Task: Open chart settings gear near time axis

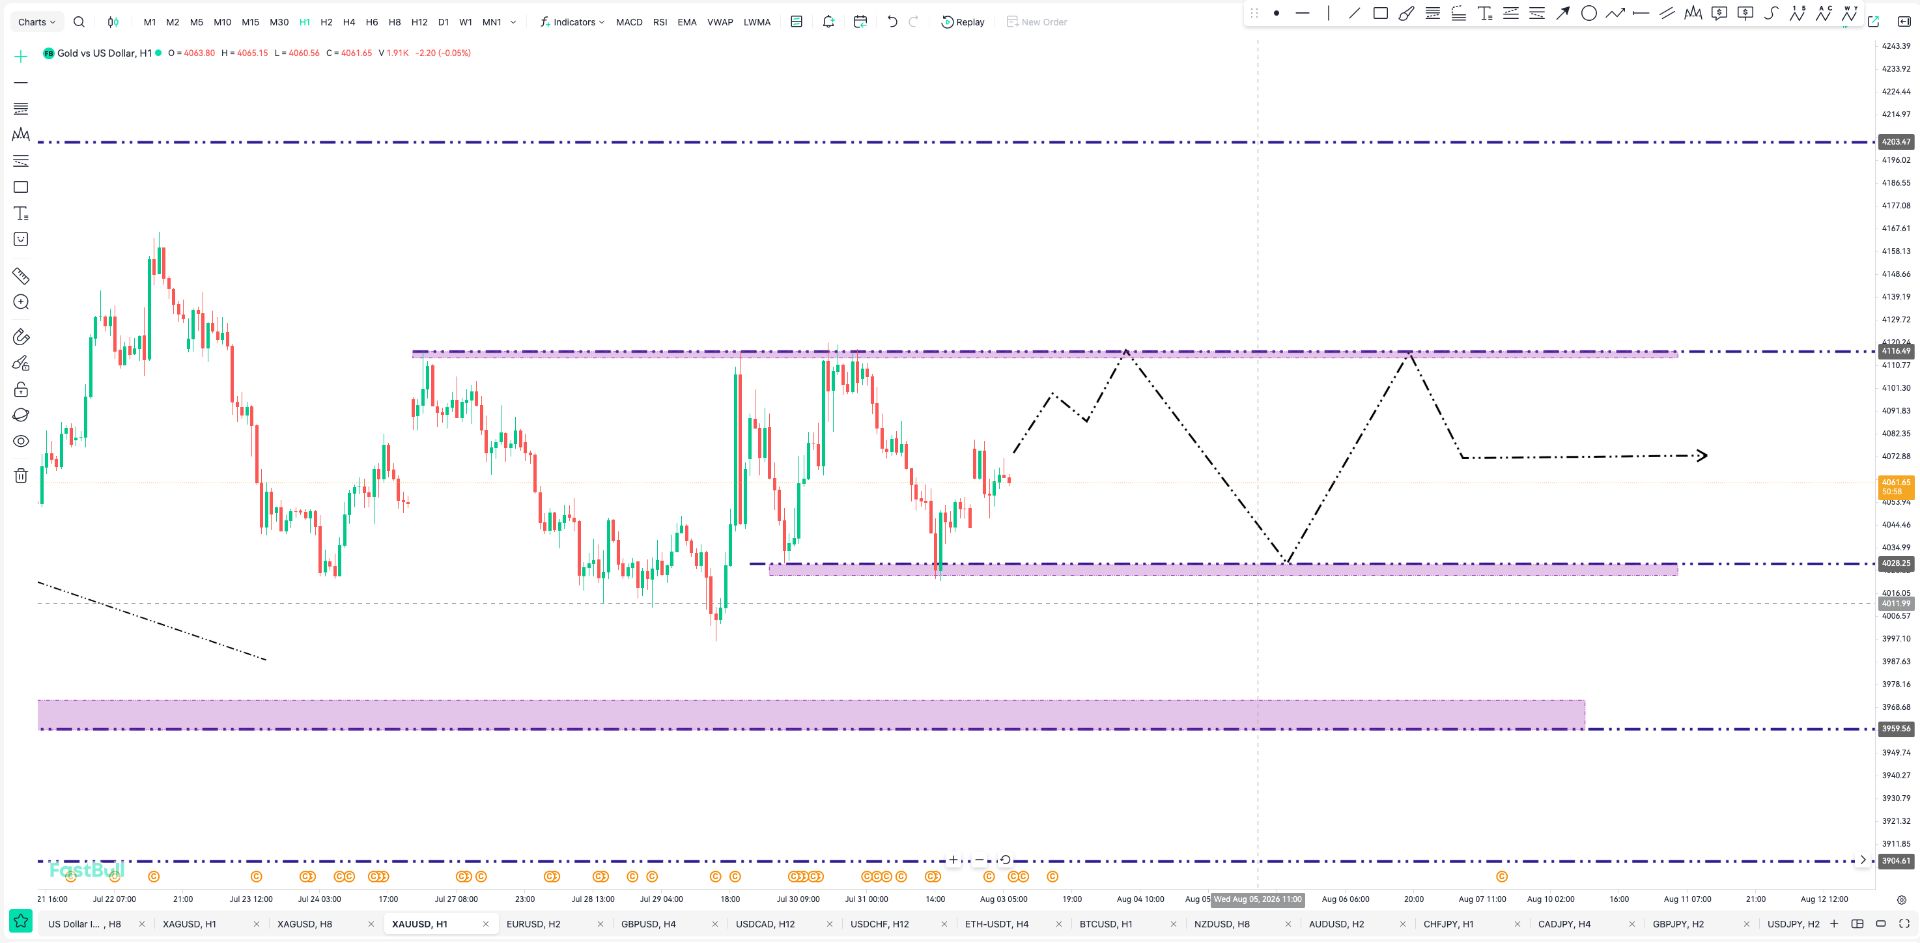Action: [x=1901, y=899]
